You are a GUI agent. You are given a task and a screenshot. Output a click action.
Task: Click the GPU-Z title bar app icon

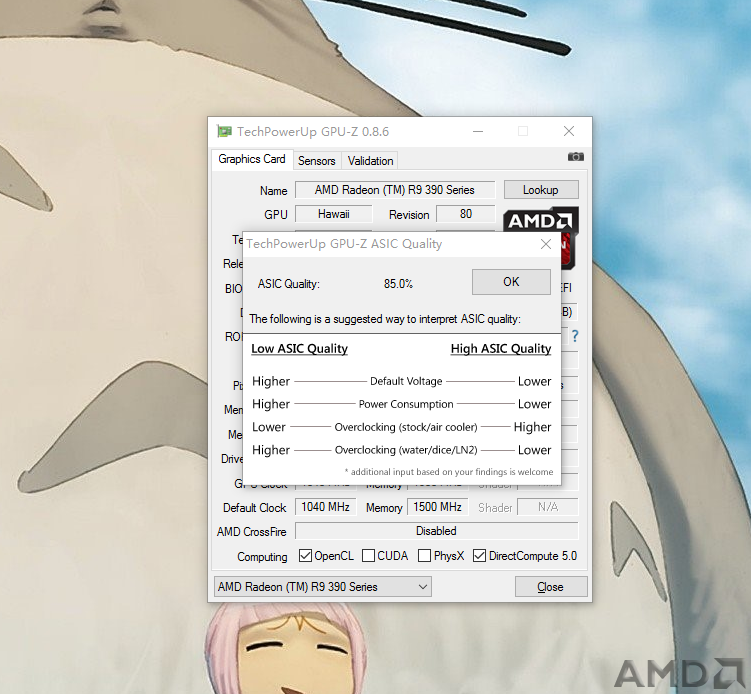coord(224,131)
